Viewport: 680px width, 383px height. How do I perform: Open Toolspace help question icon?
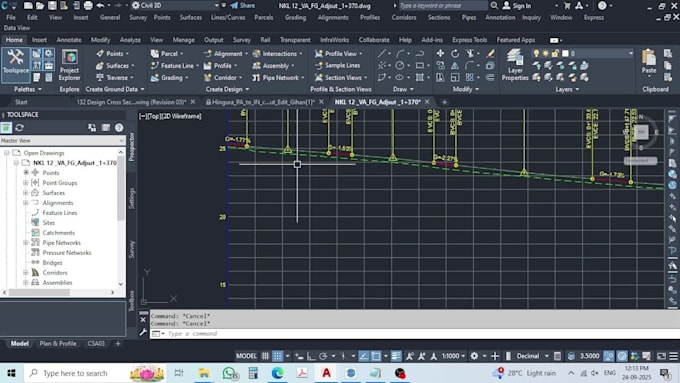(x=119, y=128)
